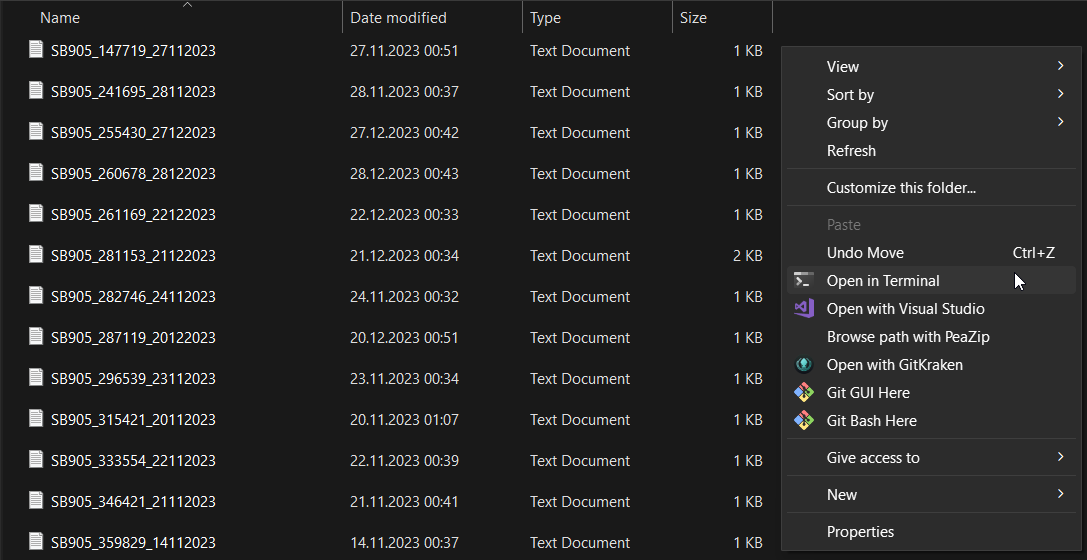This screenshot has height=560, width=1087.
Task: Click the Open in Terminal icon
Action: 803,281
